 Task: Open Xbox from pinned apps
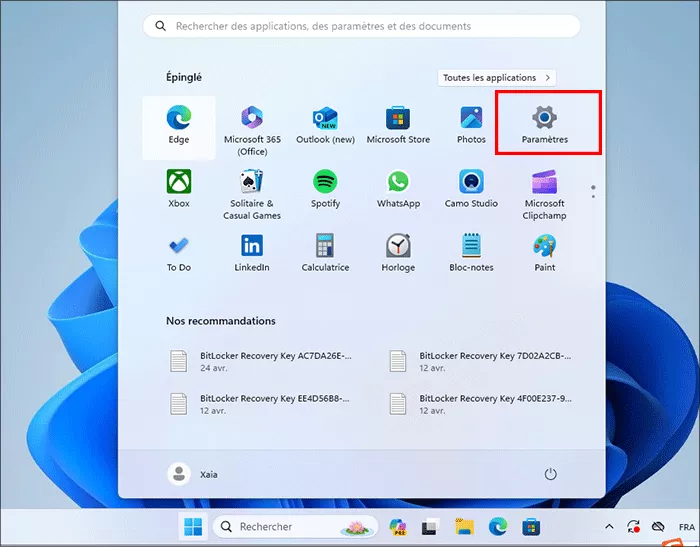pyautogui.click(x=179, y=188)
